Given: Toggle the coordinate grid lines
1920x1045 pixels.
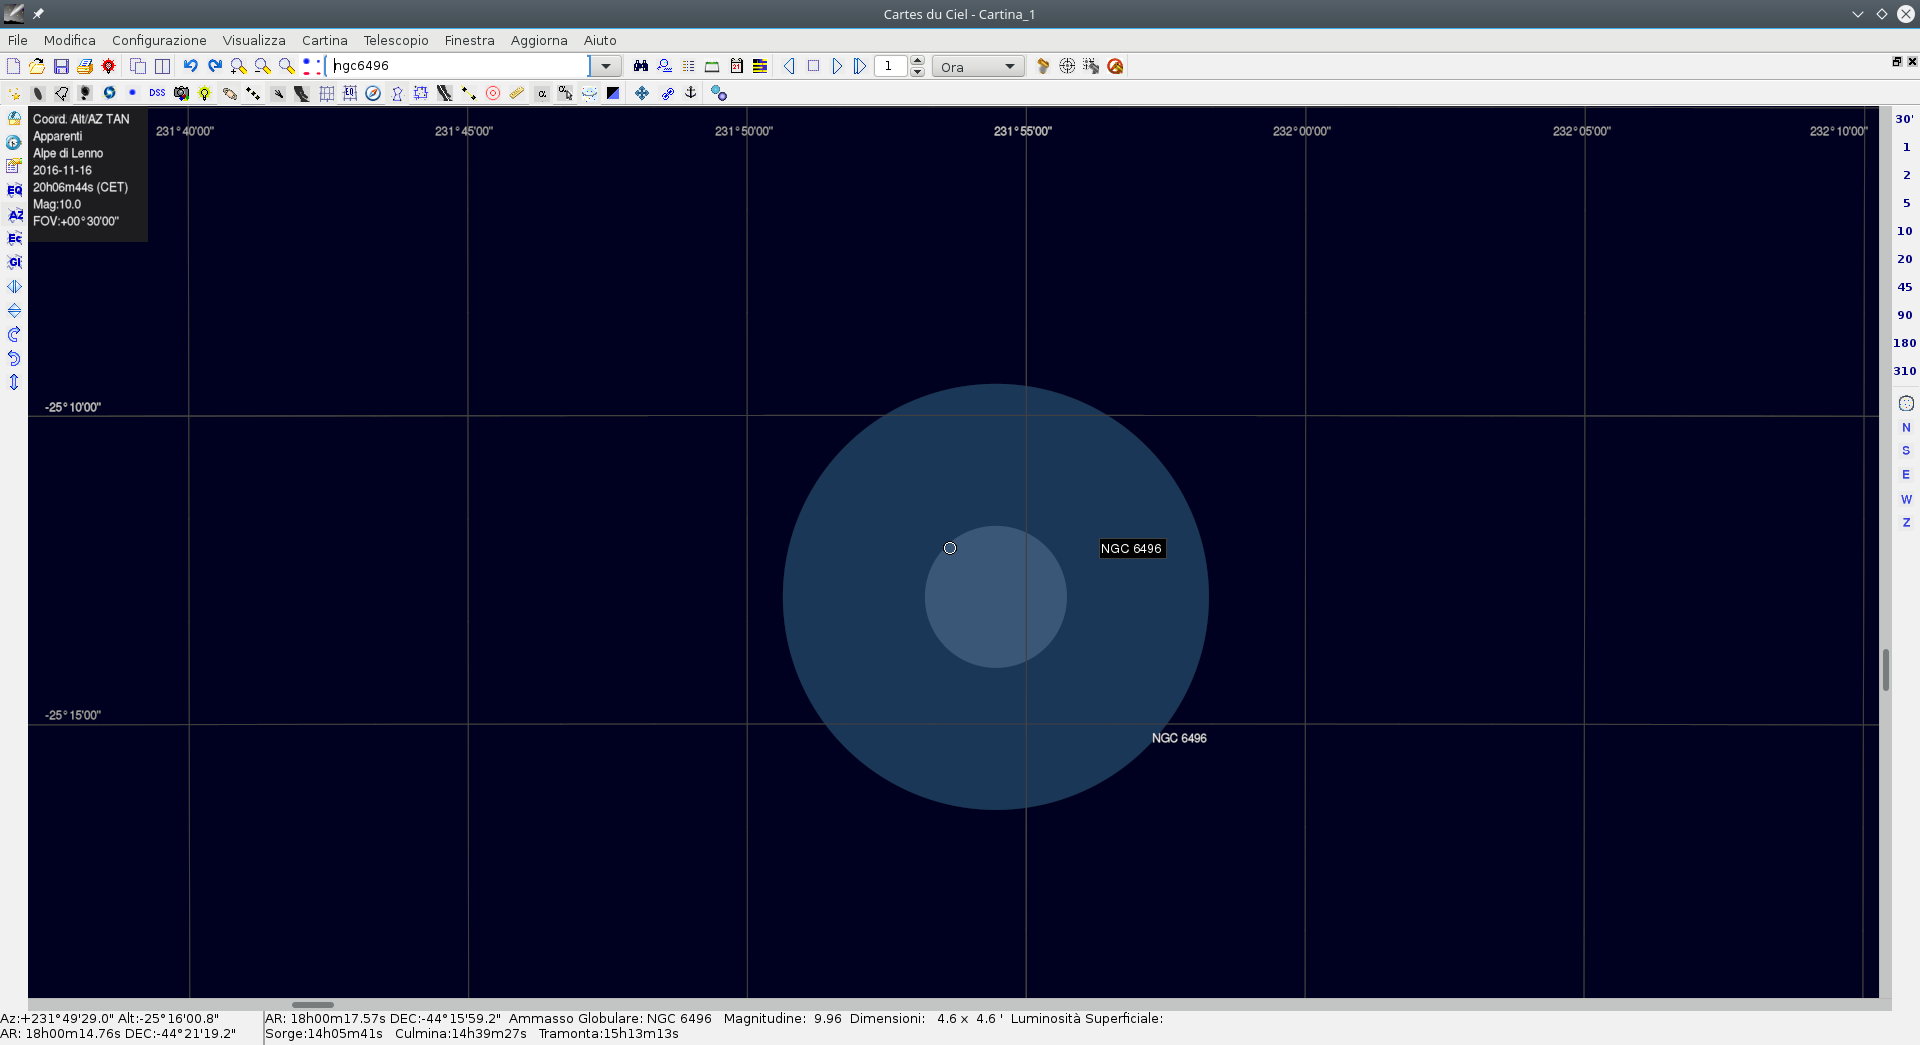Looking at the screenshot, I should pyautogui.click(x=326, y=93).
